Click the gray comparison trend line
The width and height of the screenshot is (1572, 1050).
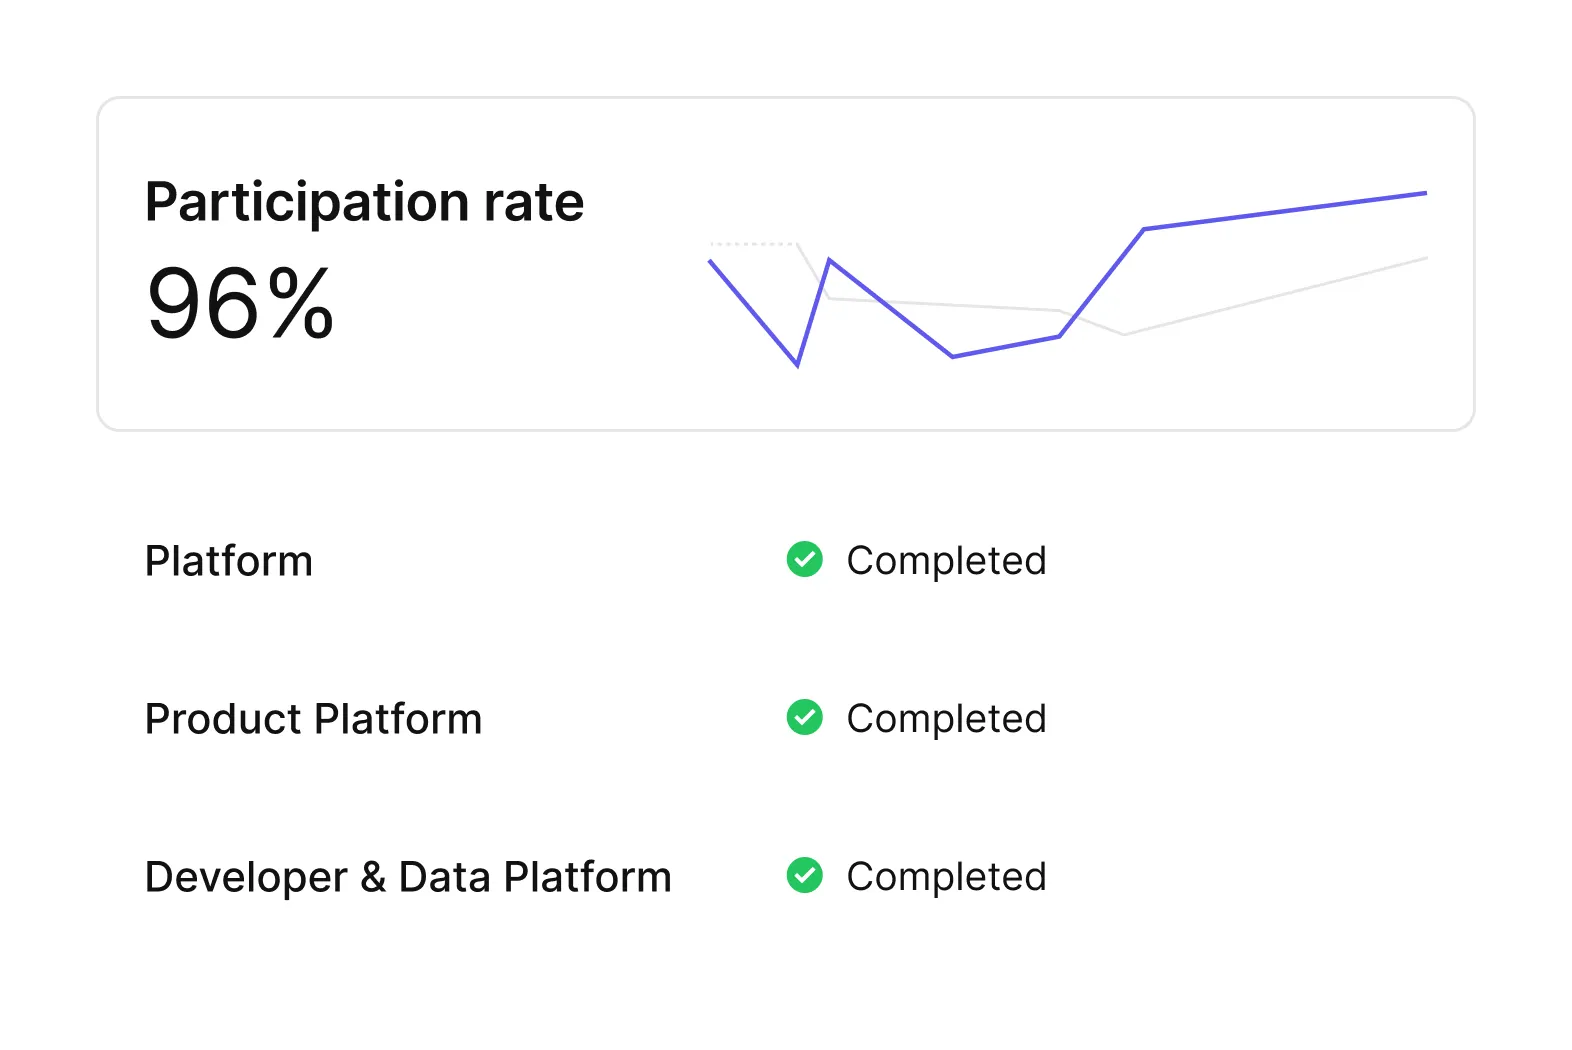[x=1275, y=296]
